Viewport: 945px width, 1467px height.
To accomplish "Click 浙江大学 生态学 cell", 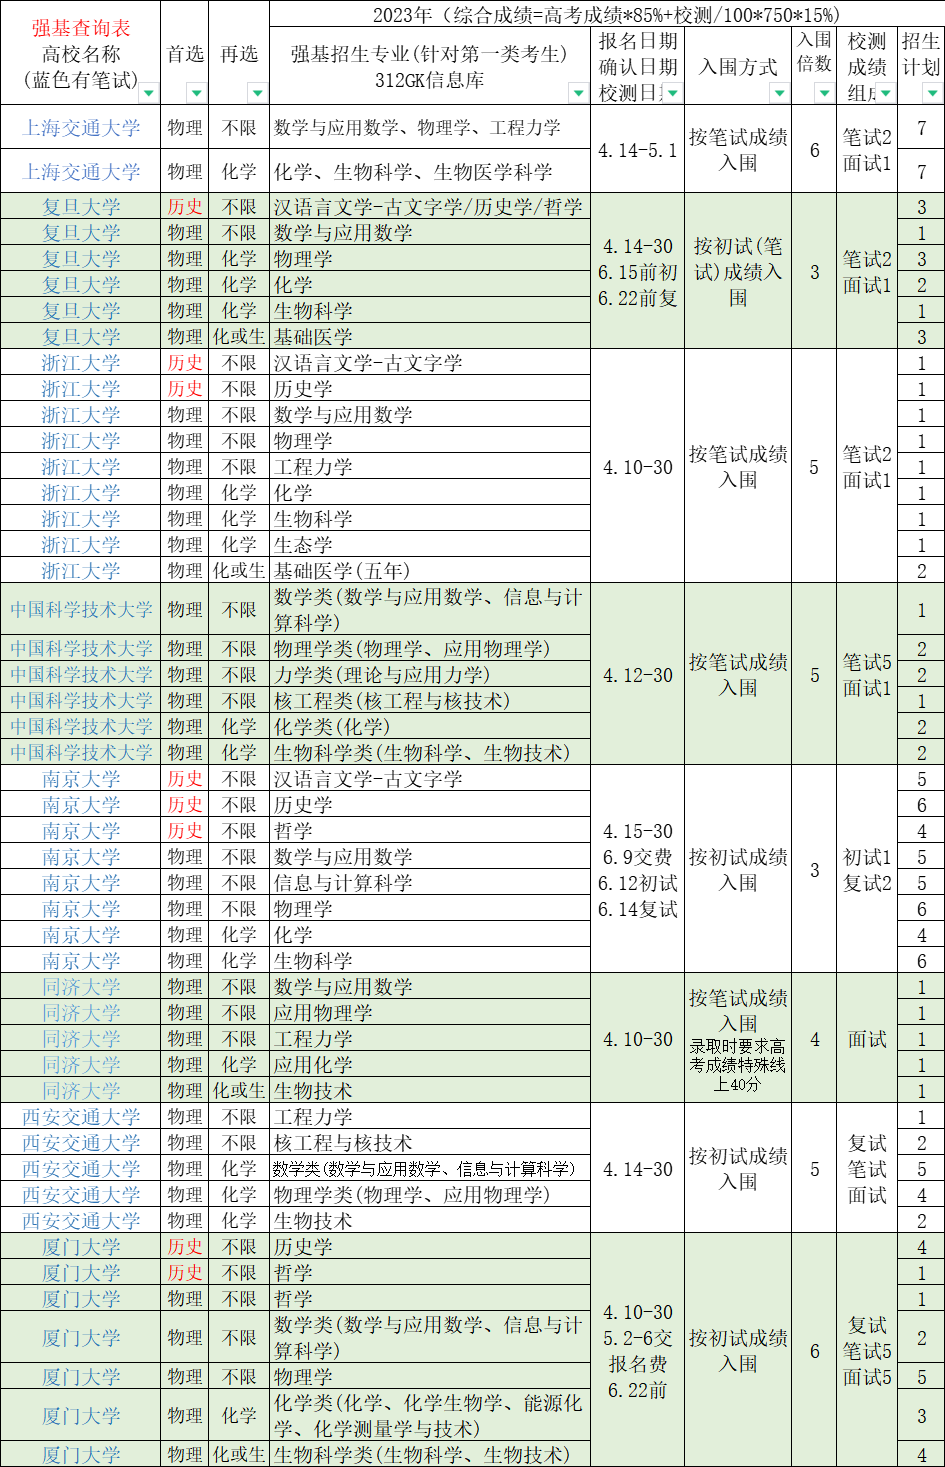I will 430,544.
